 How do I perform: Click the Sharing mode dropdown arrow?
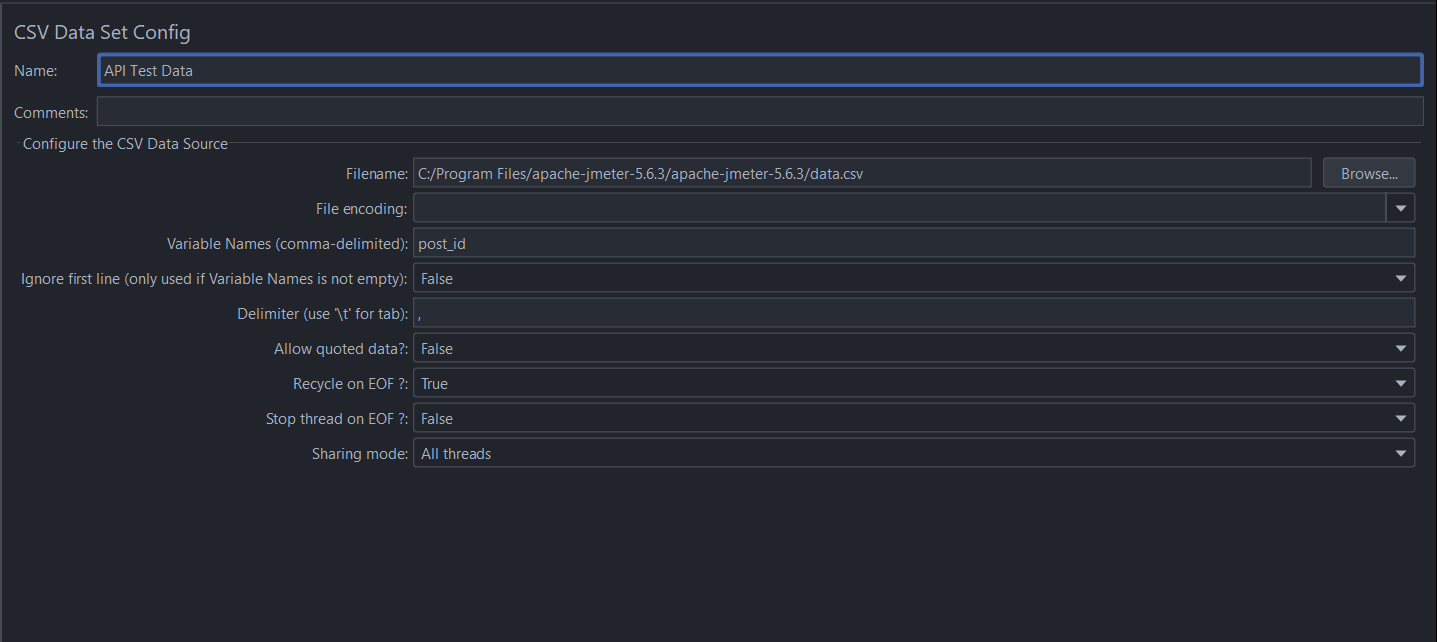tap(1401, 452)
